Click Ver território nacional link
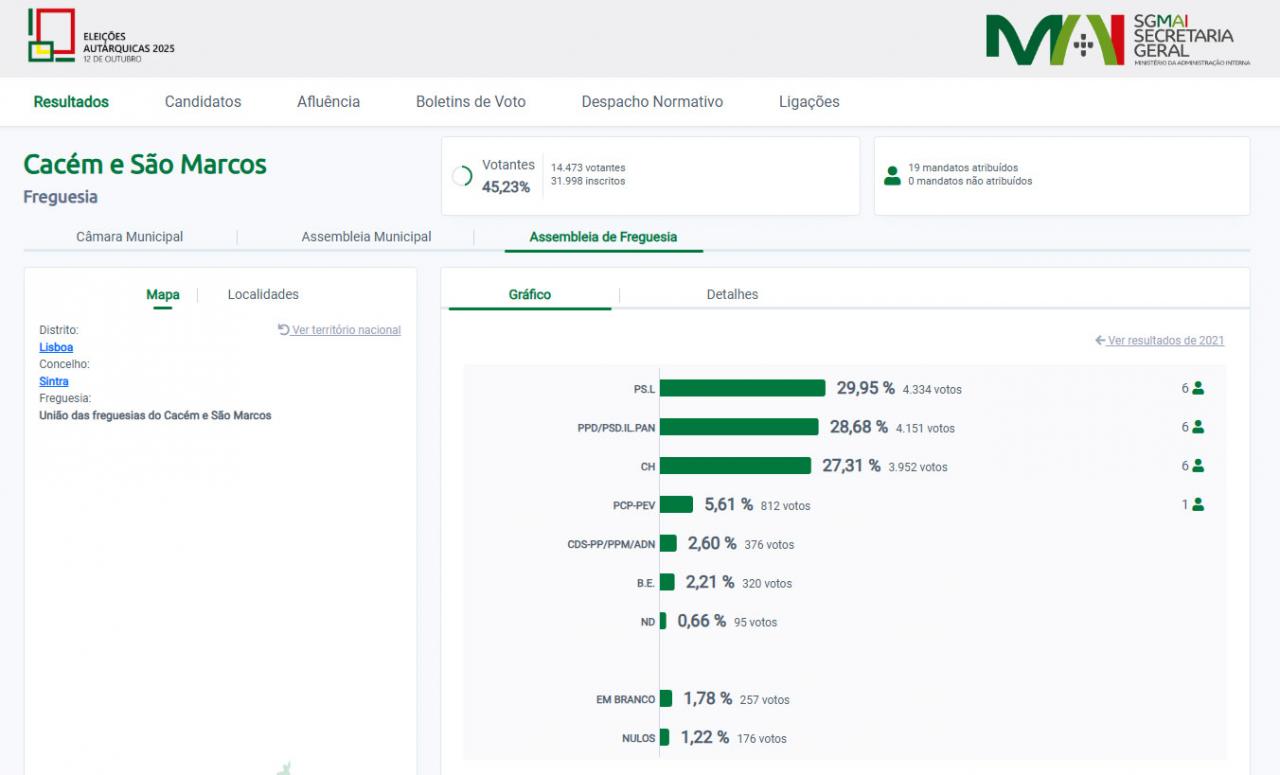Viewport: 1280px width, 775px height. tap(340, 330)
